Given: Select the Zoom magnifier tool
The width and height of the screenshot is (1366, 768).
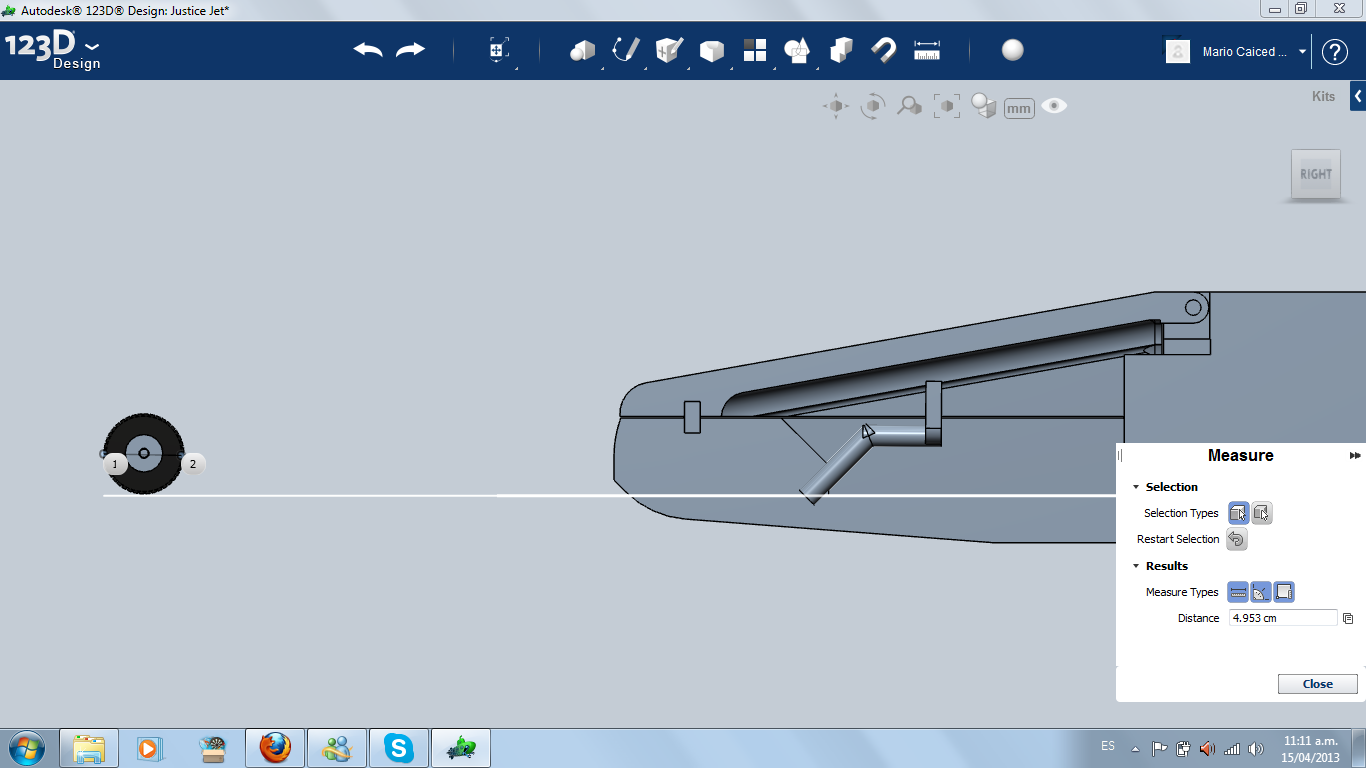Looking at the screenshot, I should coord(909,106).
